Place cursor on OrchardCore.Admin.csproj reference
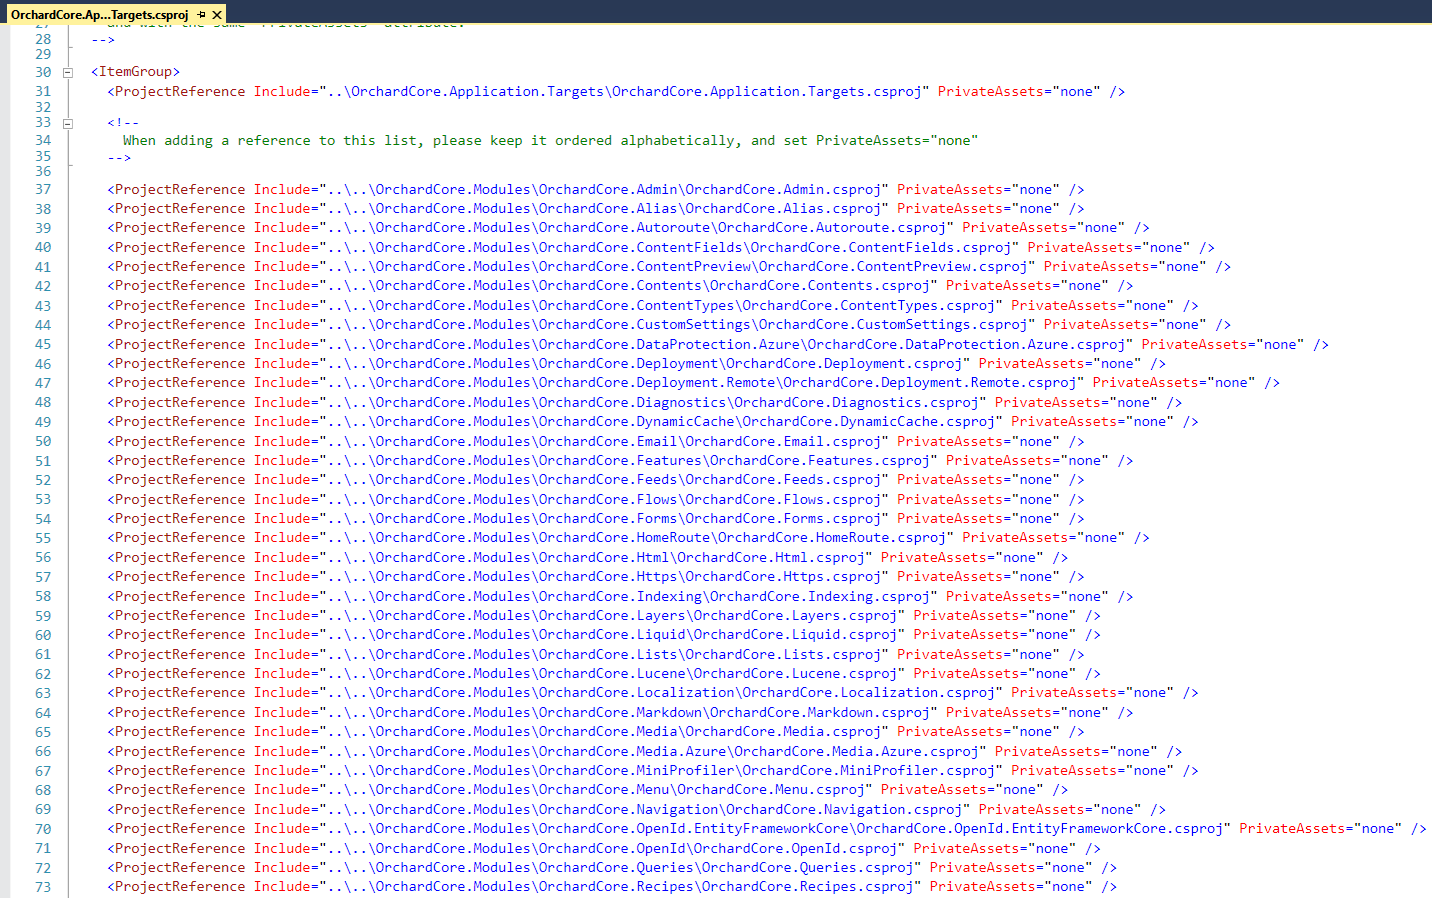1432x898 pixels. (x=596, y=189)
